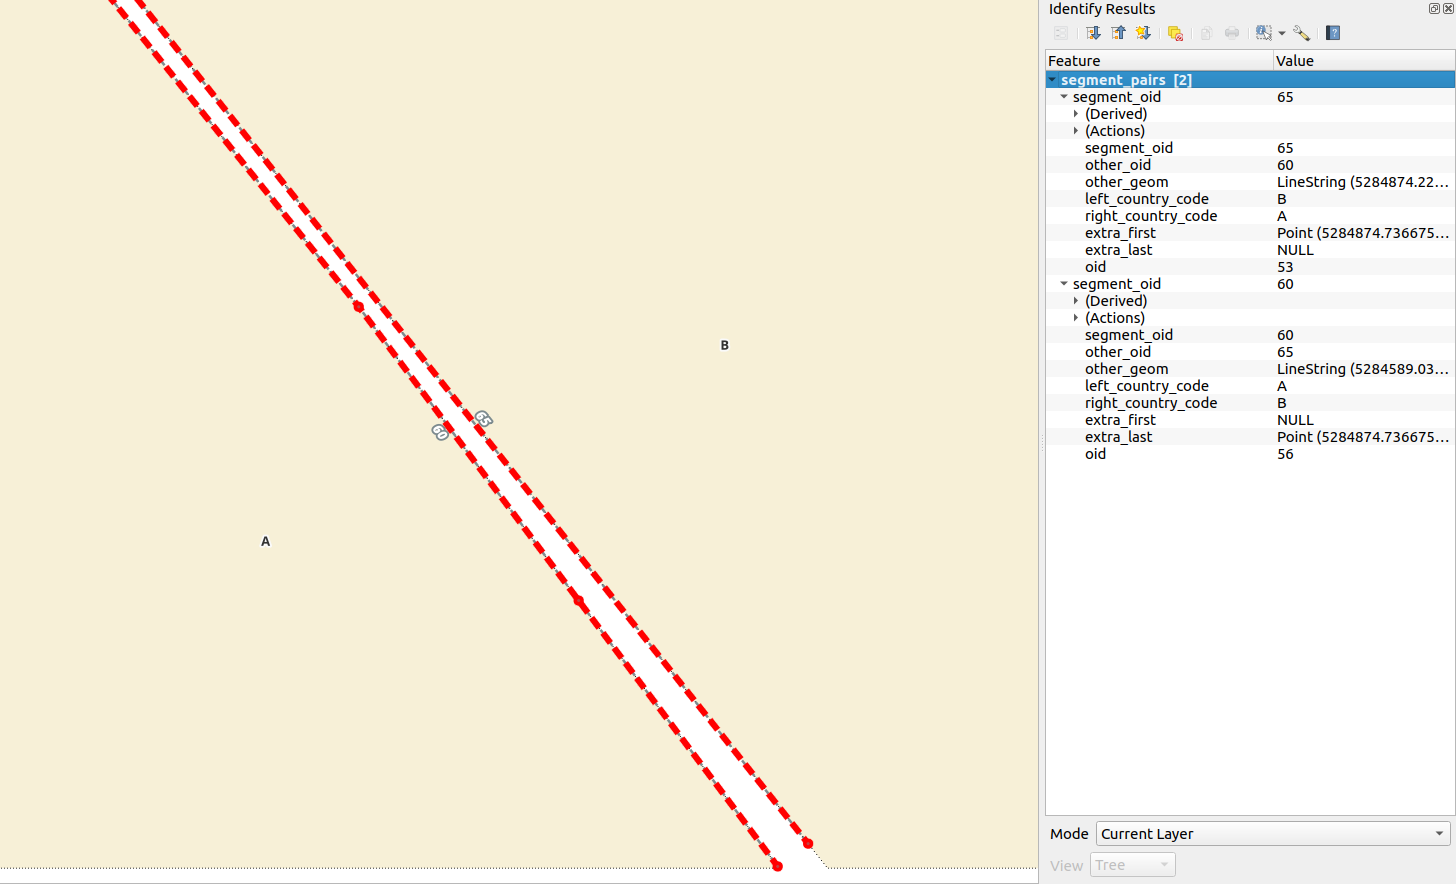Viewport: 1456px width, 884px height.
Task: Click country label A on the map
Action: [x=266, y=541]
